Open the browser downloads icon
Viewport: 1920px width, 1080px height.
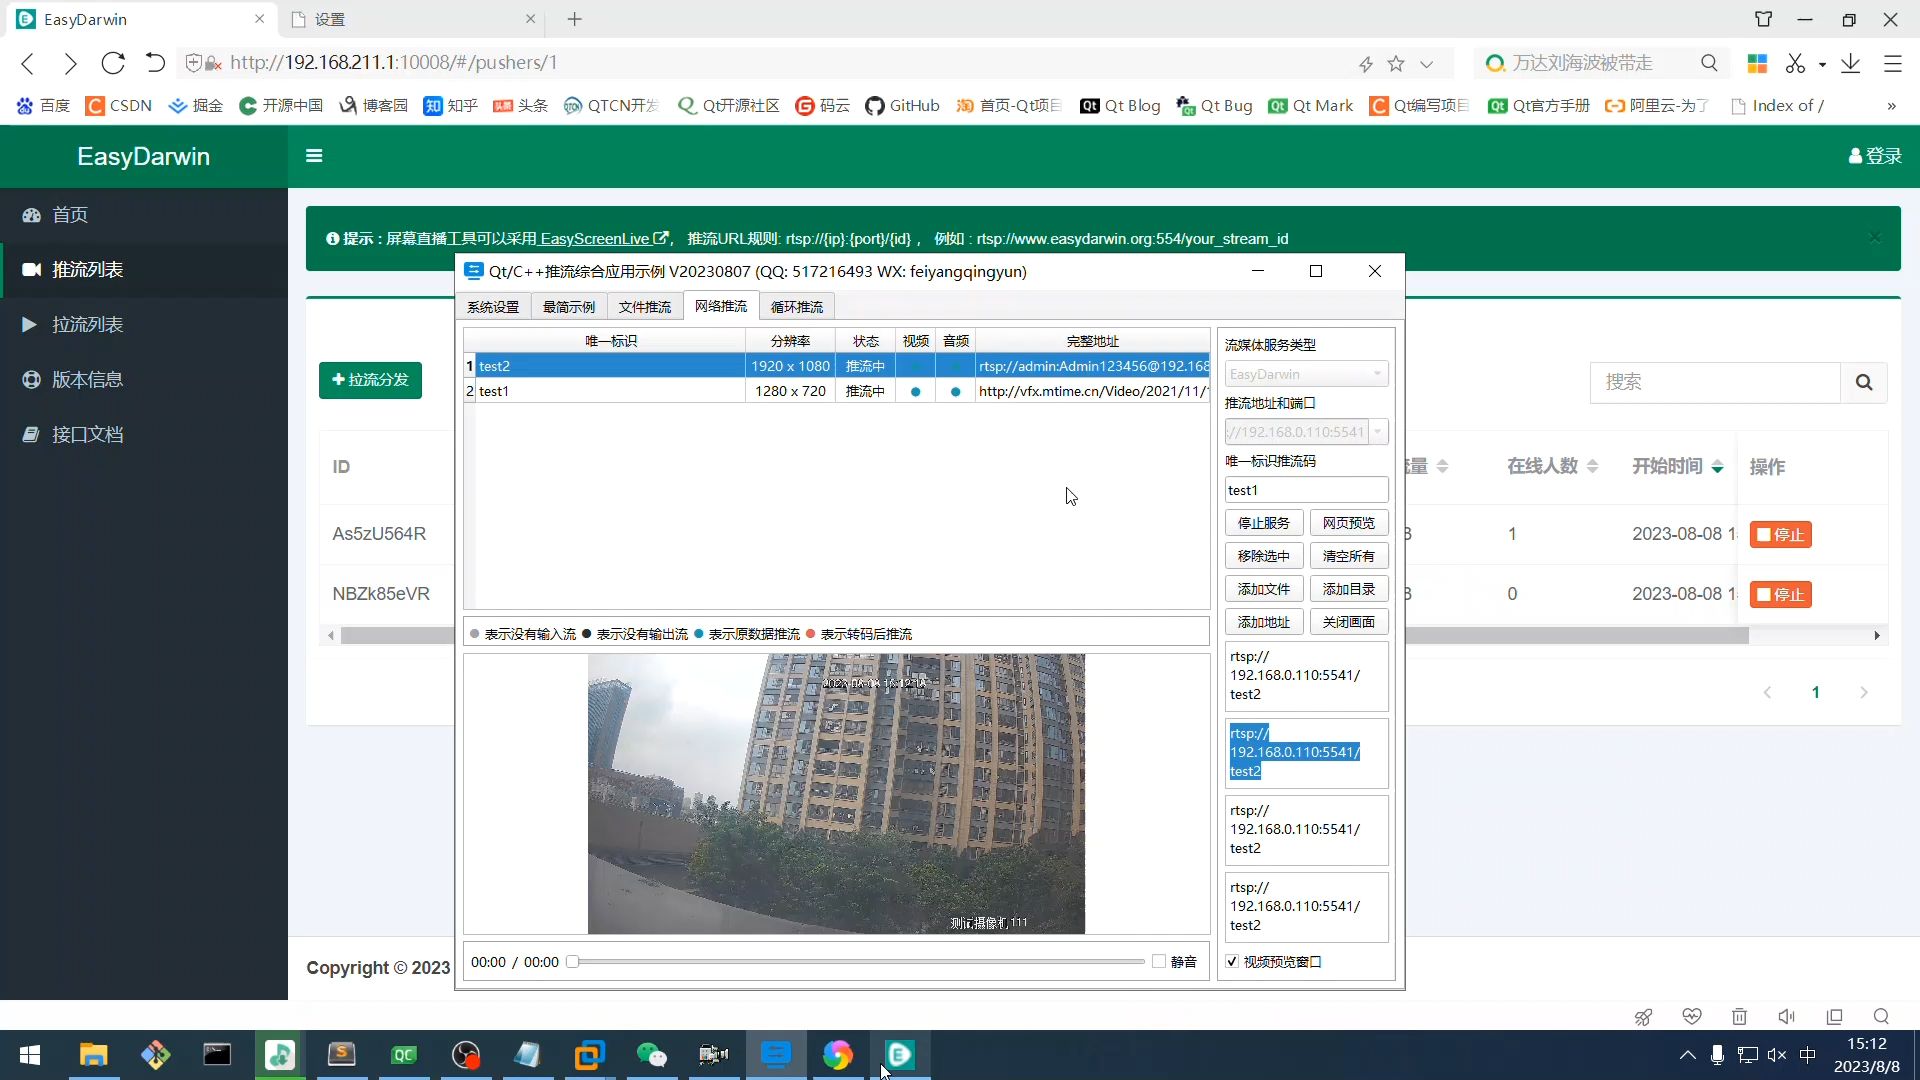[x=1851, y=63]
